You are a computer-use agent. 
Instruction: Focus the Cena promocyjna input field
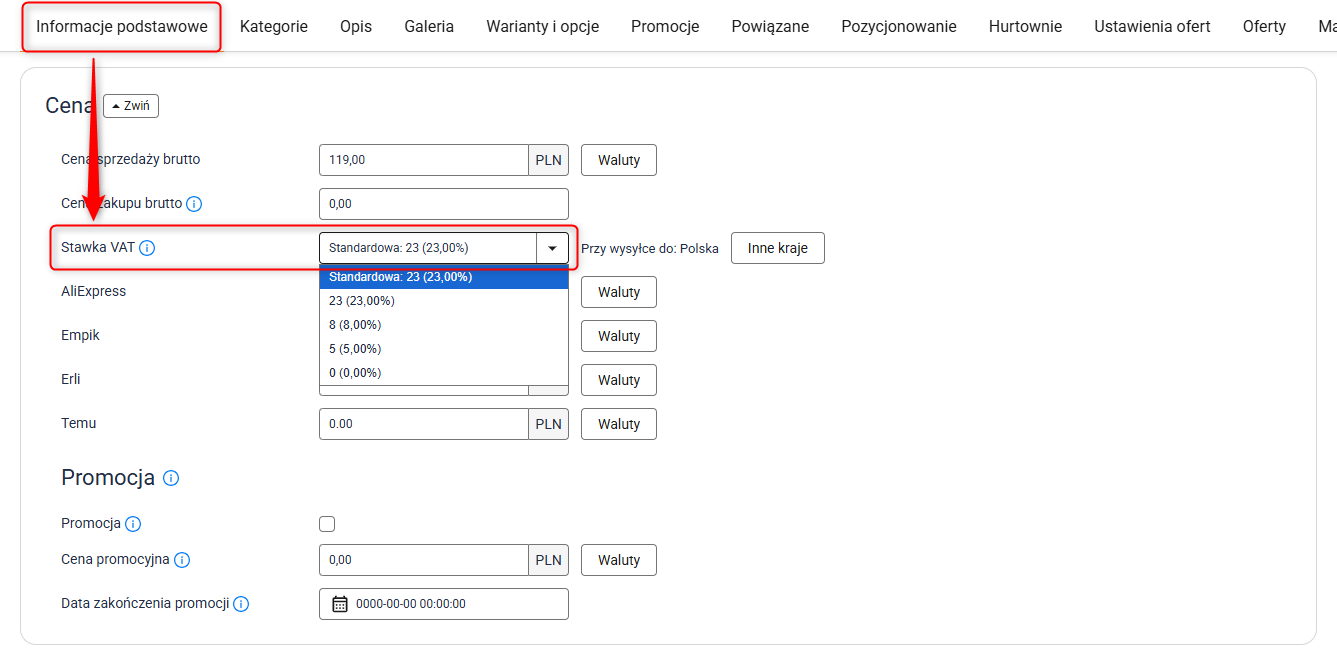[423, 560]
